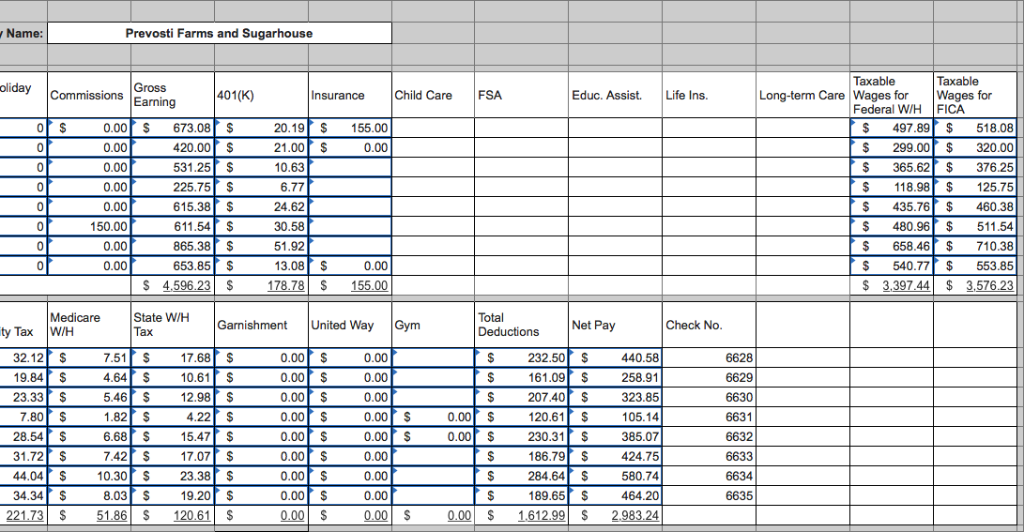Image resolution: width=1024 pixels, height=532 pixels.
Task: Click gross earning value 225.75
Action: pos(172,187)
